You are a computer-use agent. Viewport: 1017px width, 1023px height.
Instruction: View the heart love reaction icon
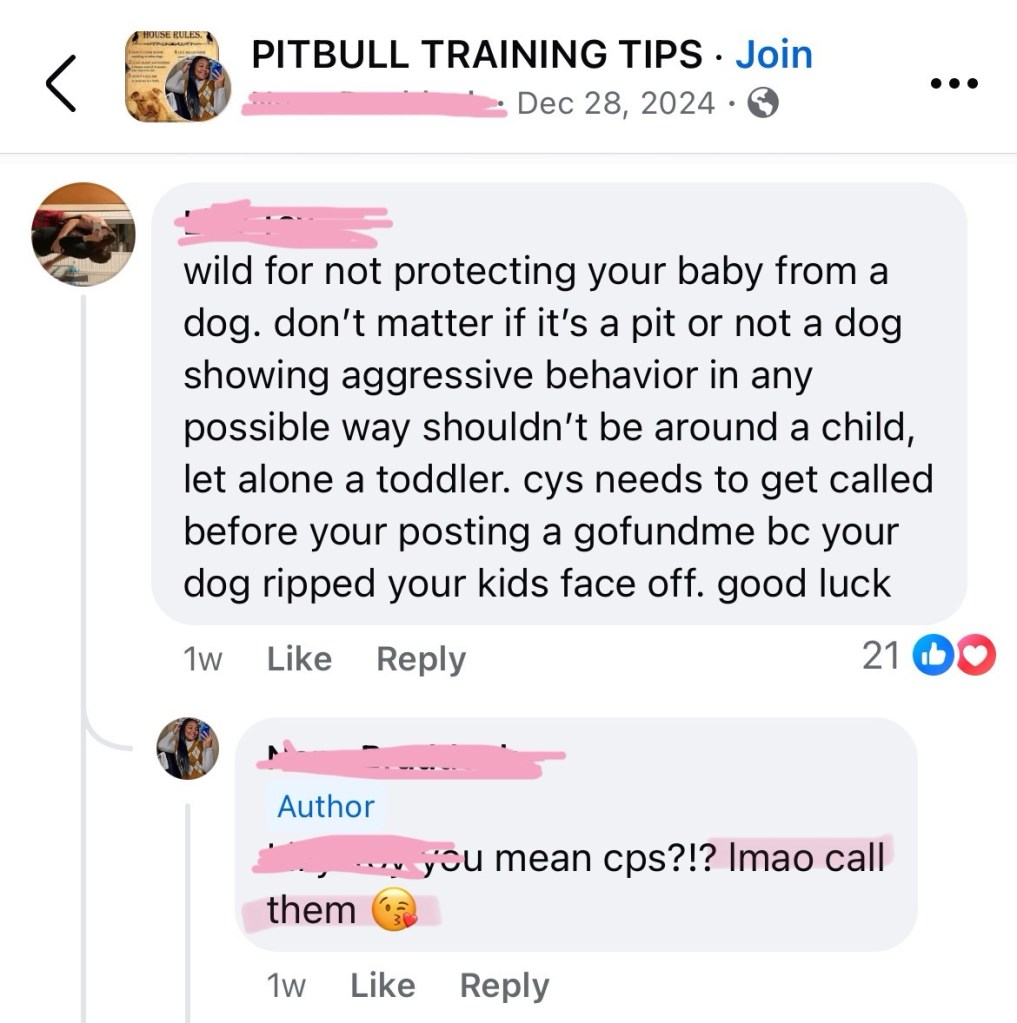(976, 655)
